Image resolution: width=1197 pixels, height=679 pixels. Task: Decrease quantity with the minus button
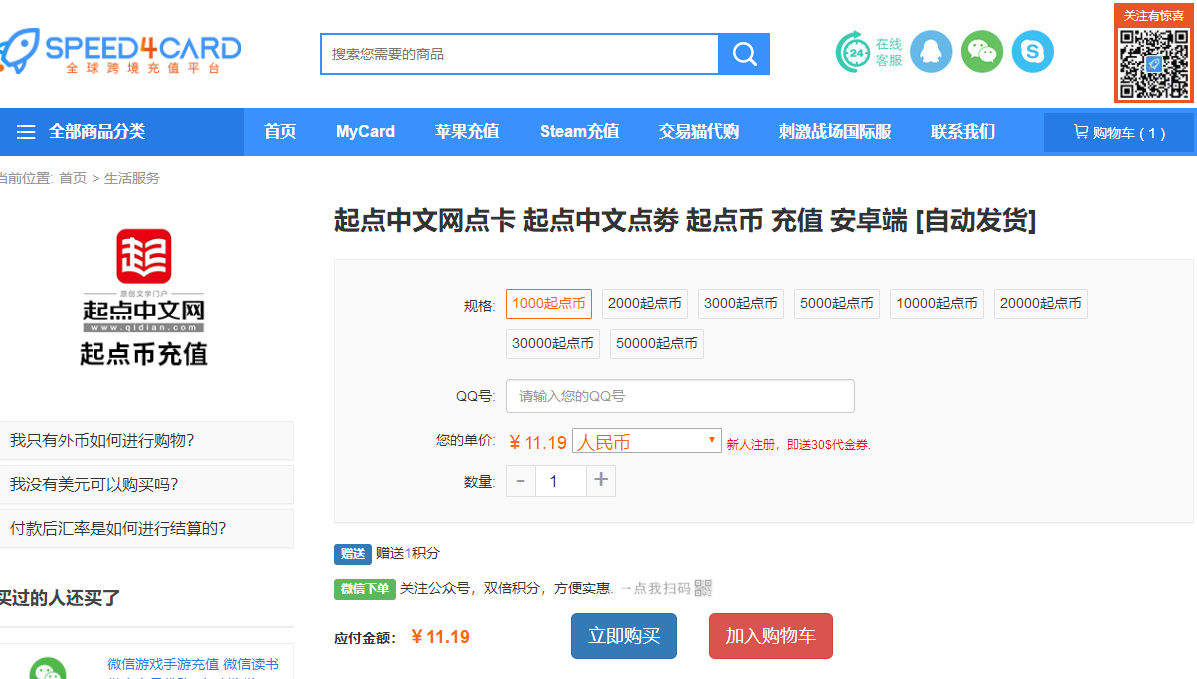[521, 481]
